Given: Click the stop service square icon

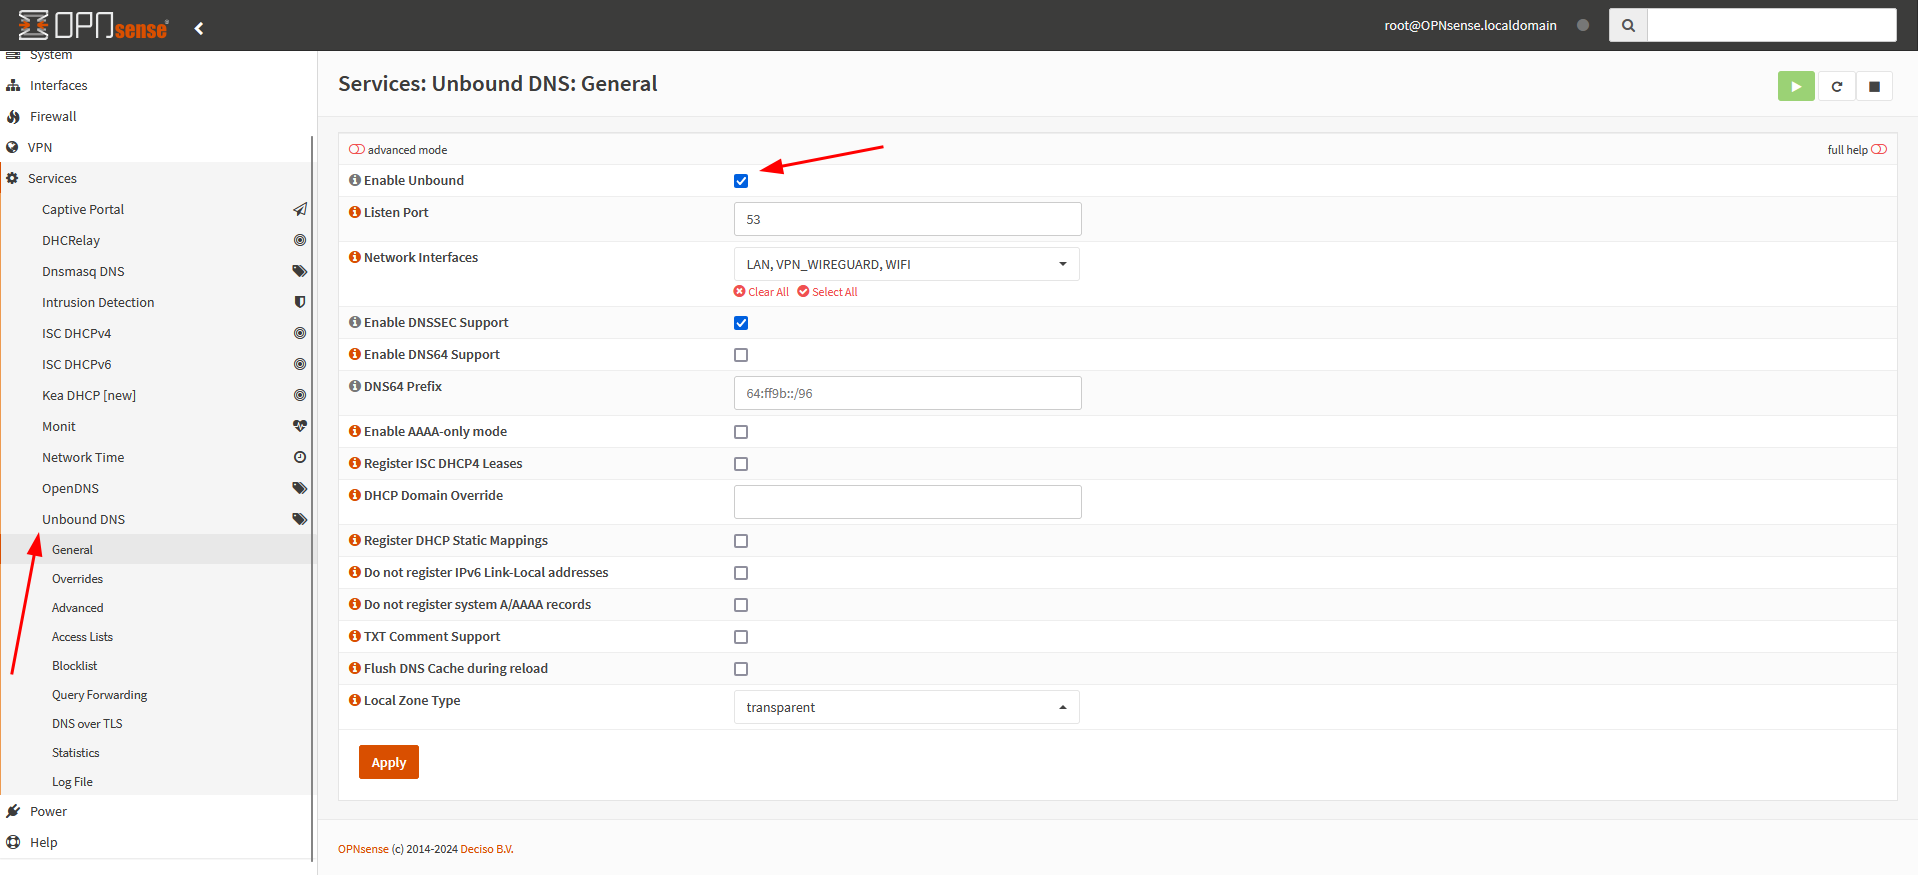Looking at the screenshot, I should pyautogui.click(x=1874, y=87).
